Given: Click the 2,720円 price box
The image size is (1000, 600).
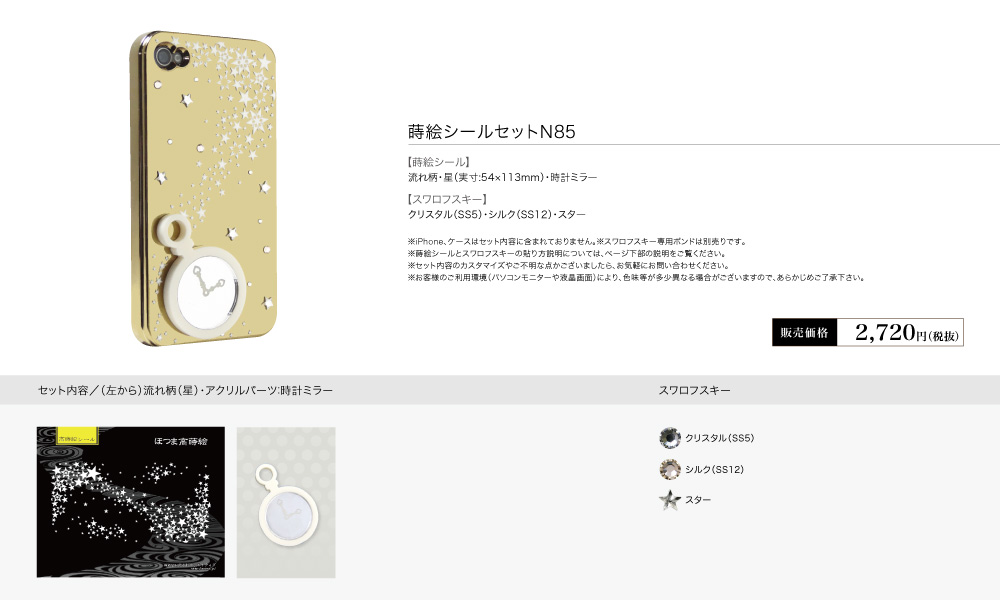Looking at the screenshot, I should click(900, 332).
